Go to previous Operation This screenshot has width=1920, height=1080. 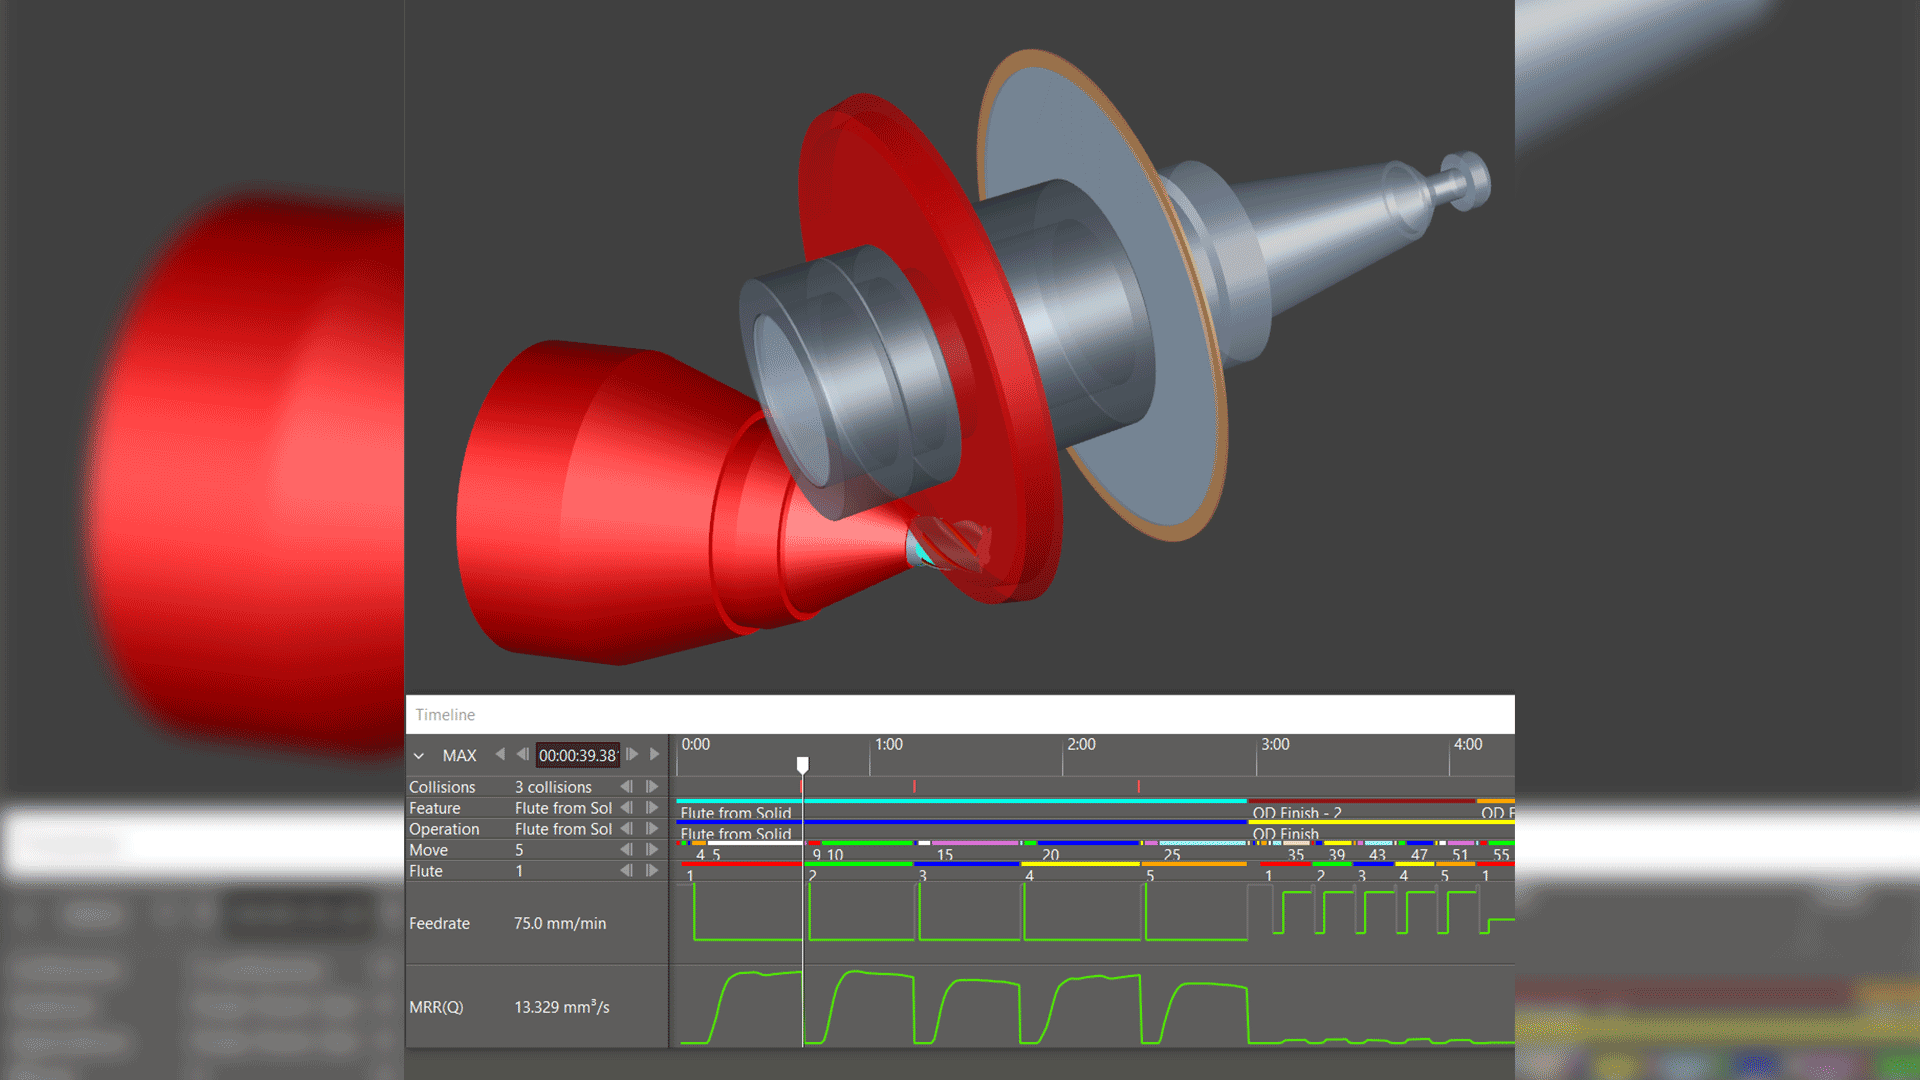627,829
